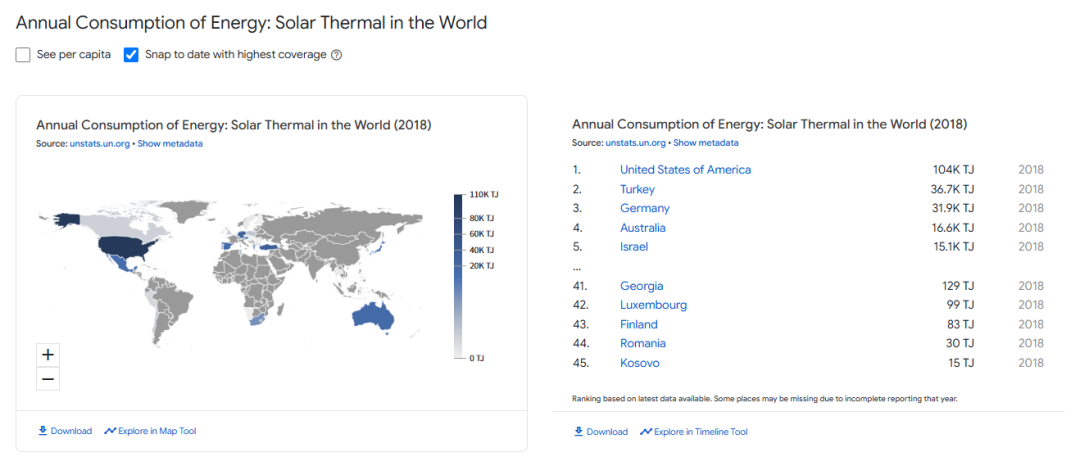Open Romania in the ranking list

643,343
